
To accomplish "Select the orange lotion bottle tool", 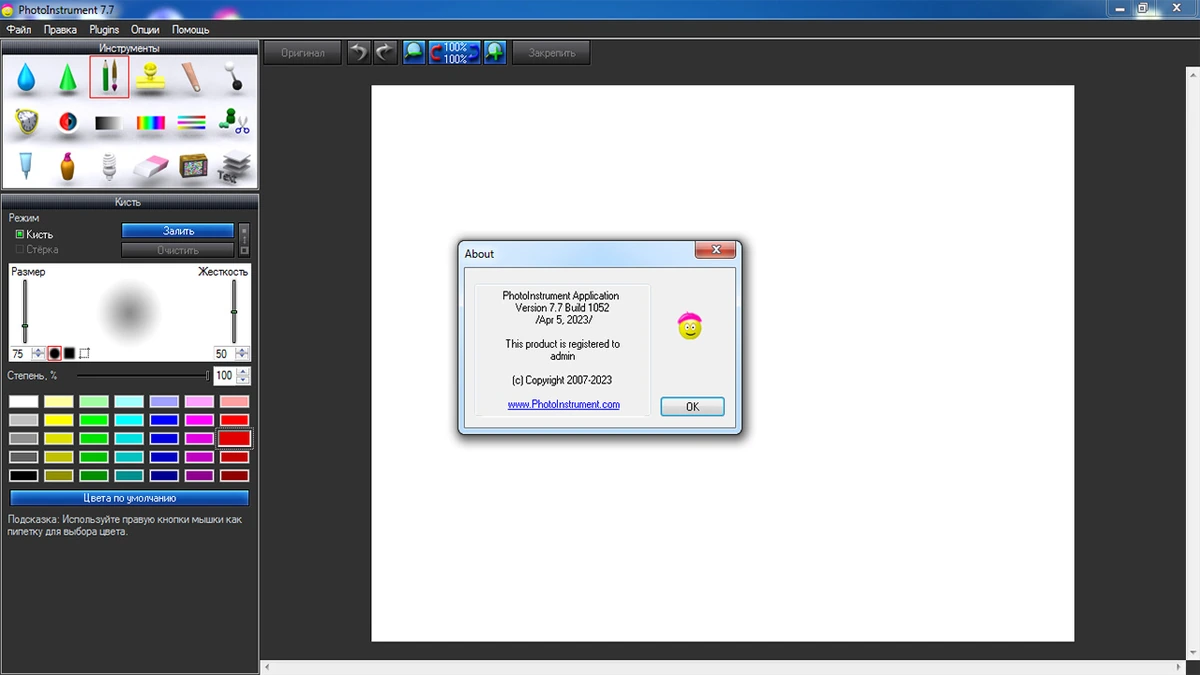I will click(67, 166).
